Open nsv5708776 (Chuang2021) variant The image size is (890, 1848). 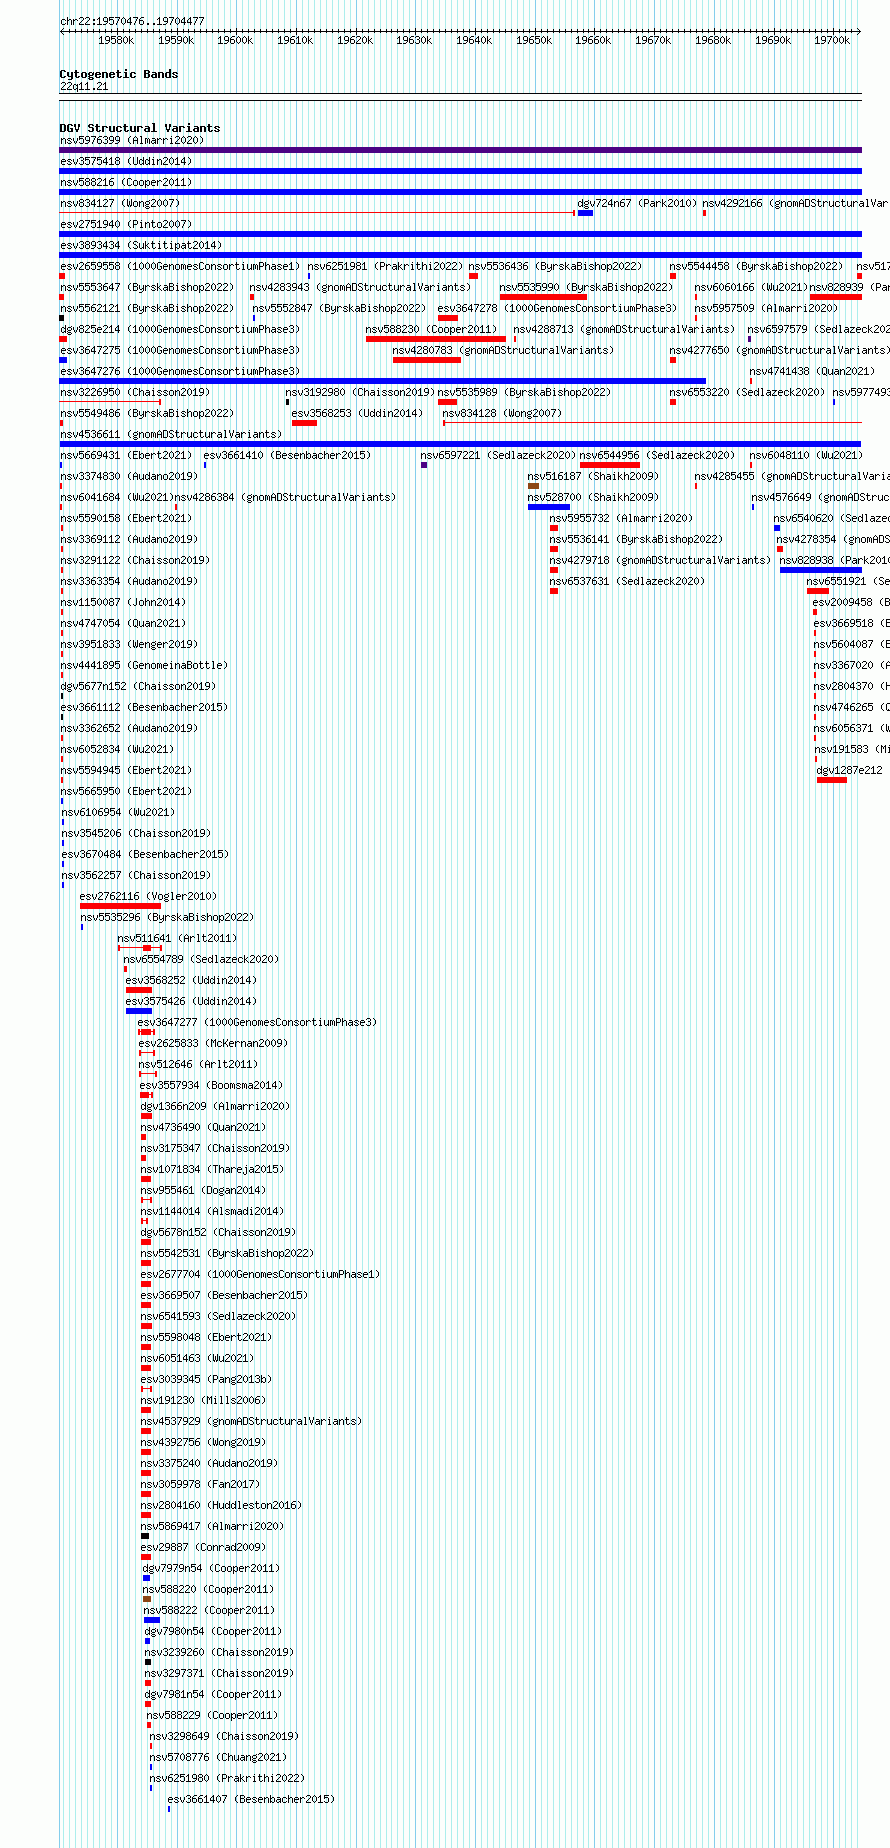[218, 1757]
